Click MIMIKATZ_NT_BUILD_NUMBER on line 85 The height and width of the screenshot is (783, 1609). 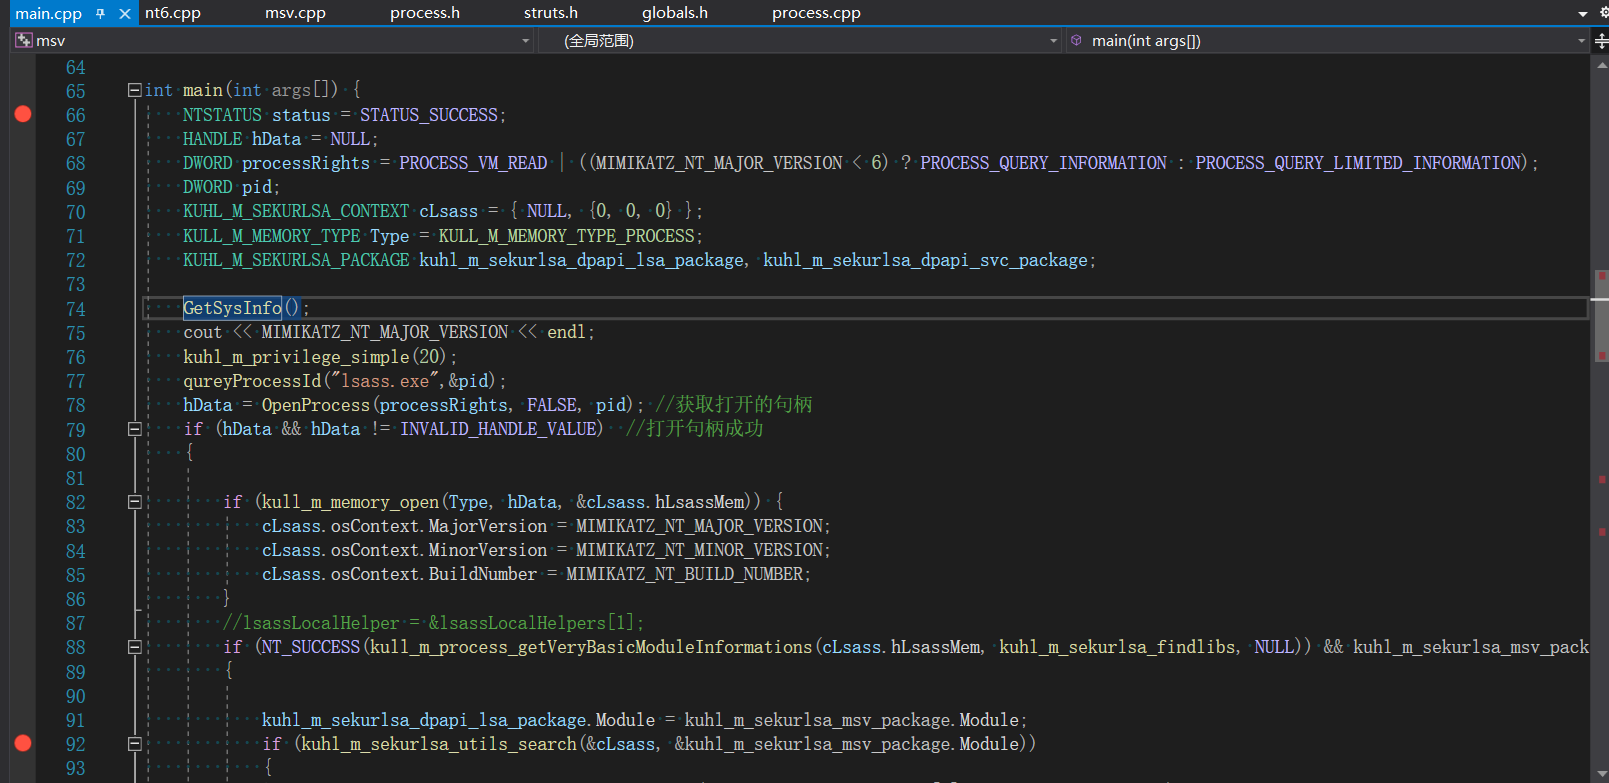click(x=685, y=574)
